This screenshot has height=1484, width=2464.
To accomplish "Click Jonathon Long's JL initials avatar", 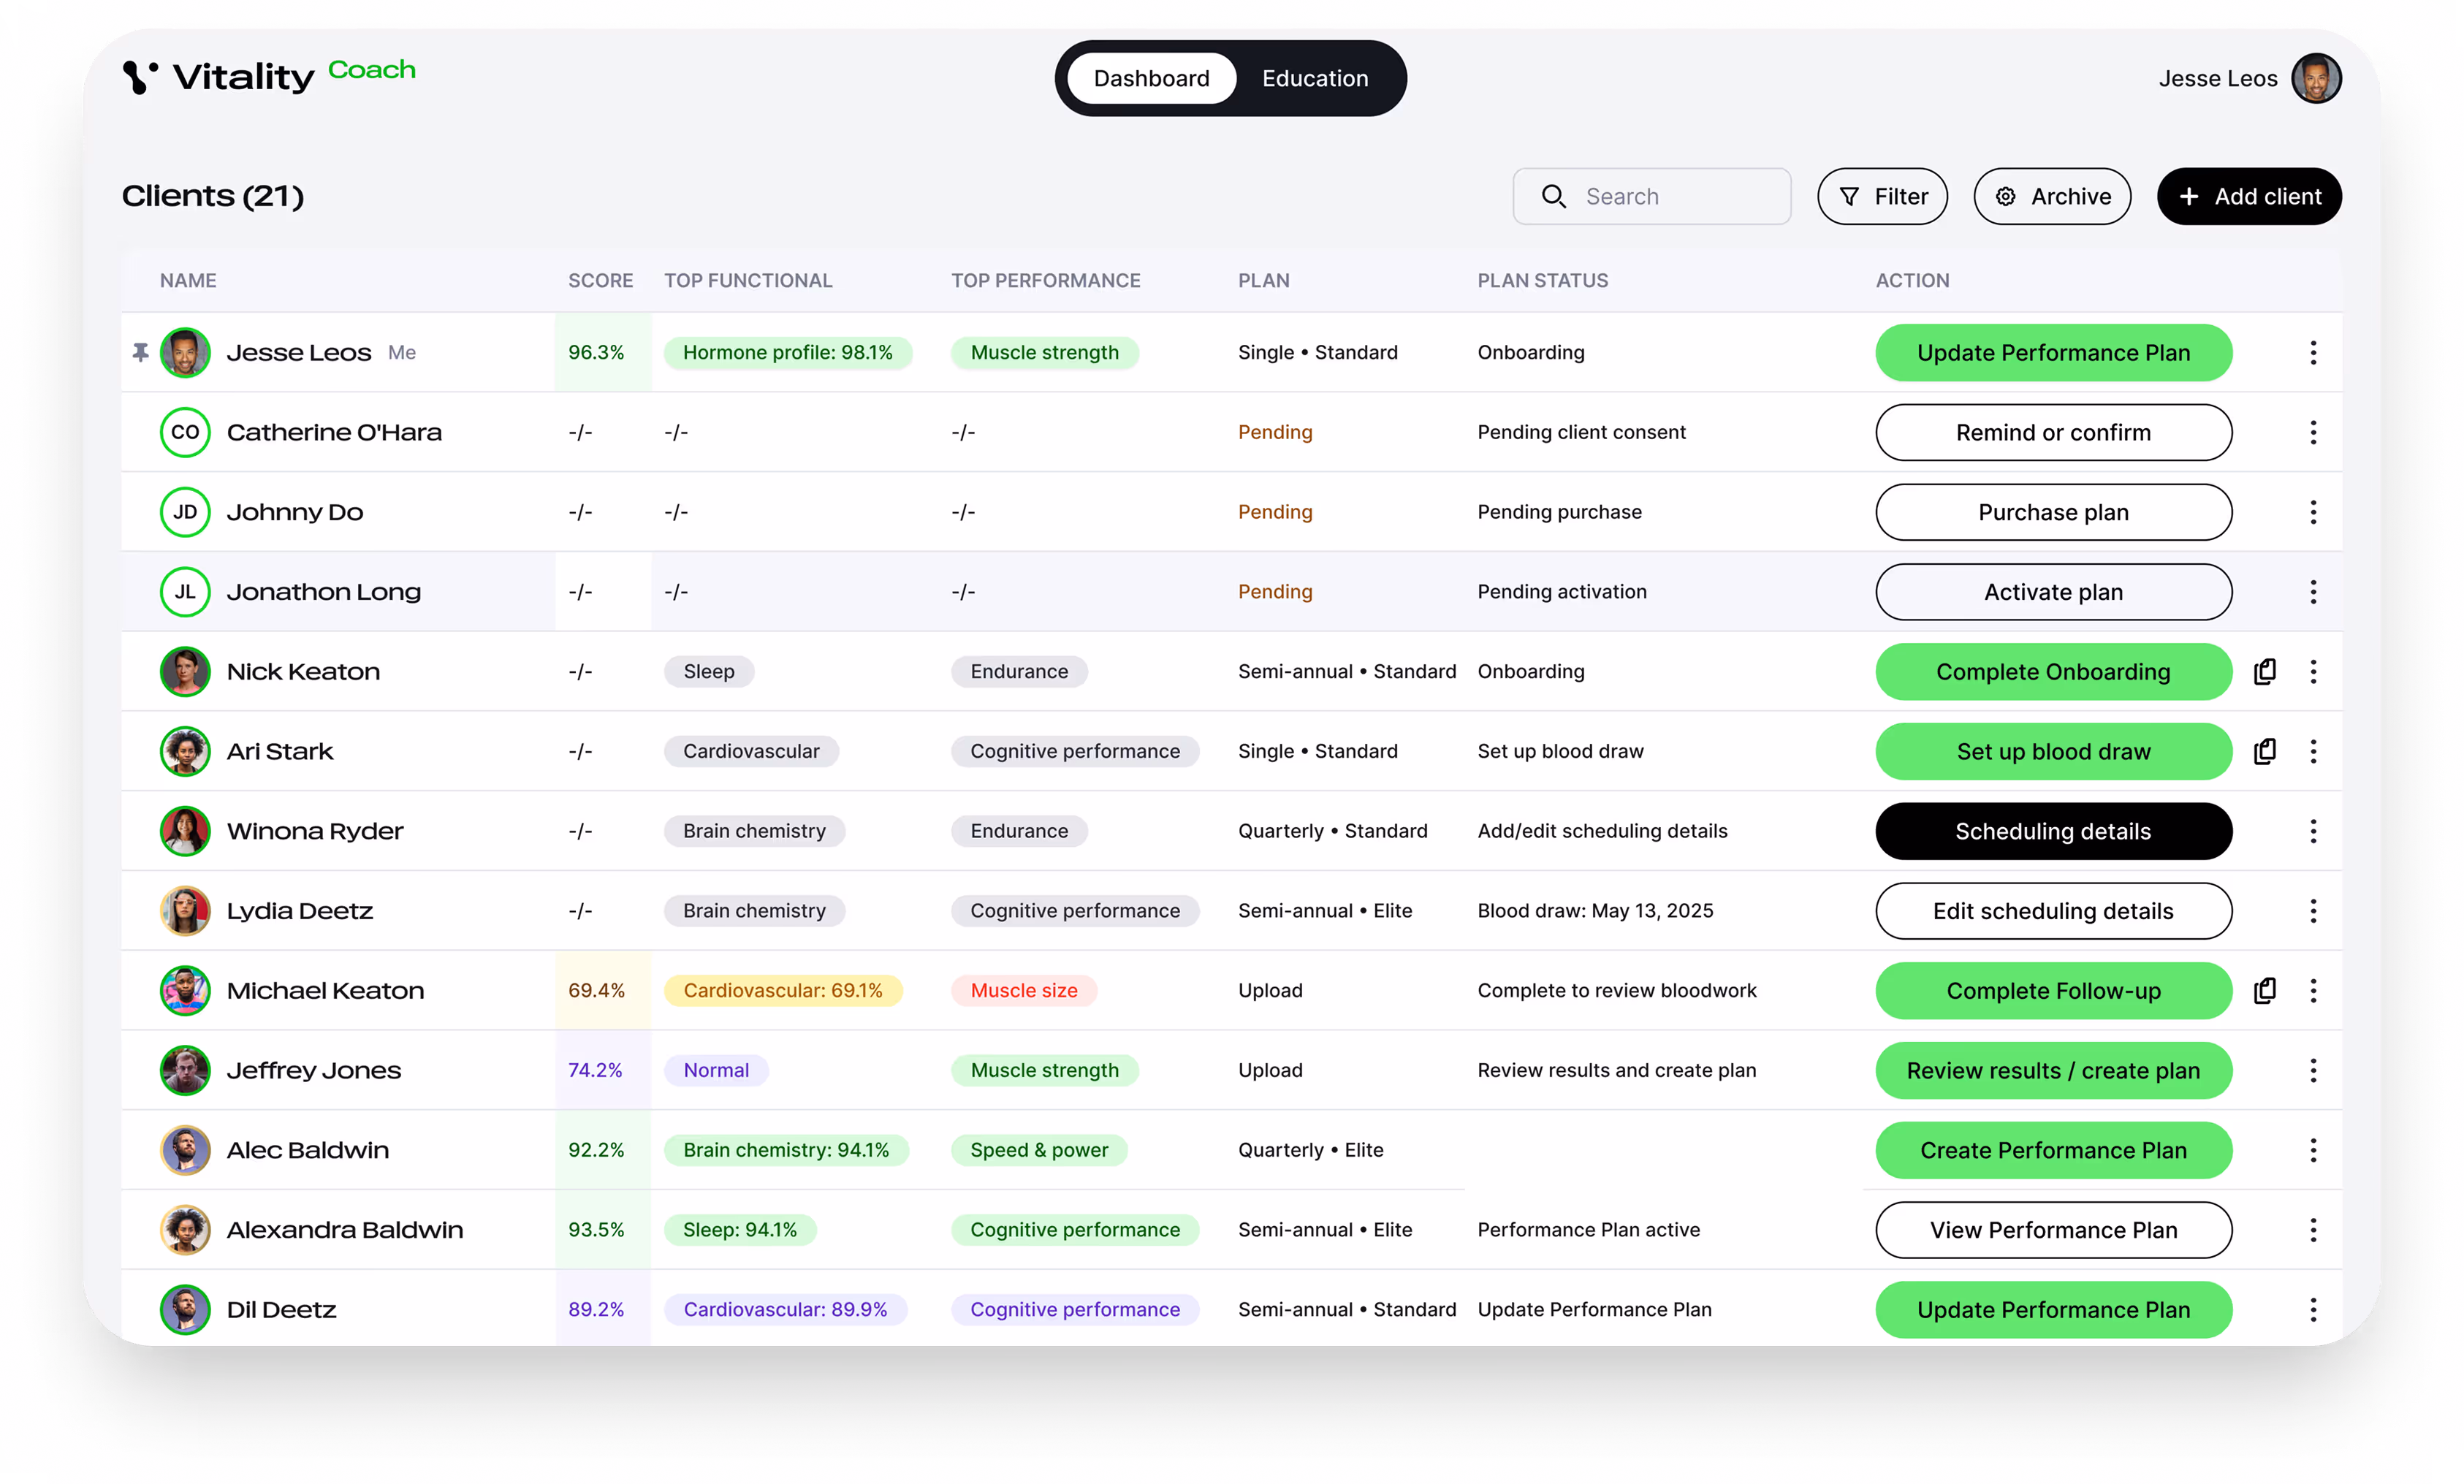I will (x=185, y=592).
